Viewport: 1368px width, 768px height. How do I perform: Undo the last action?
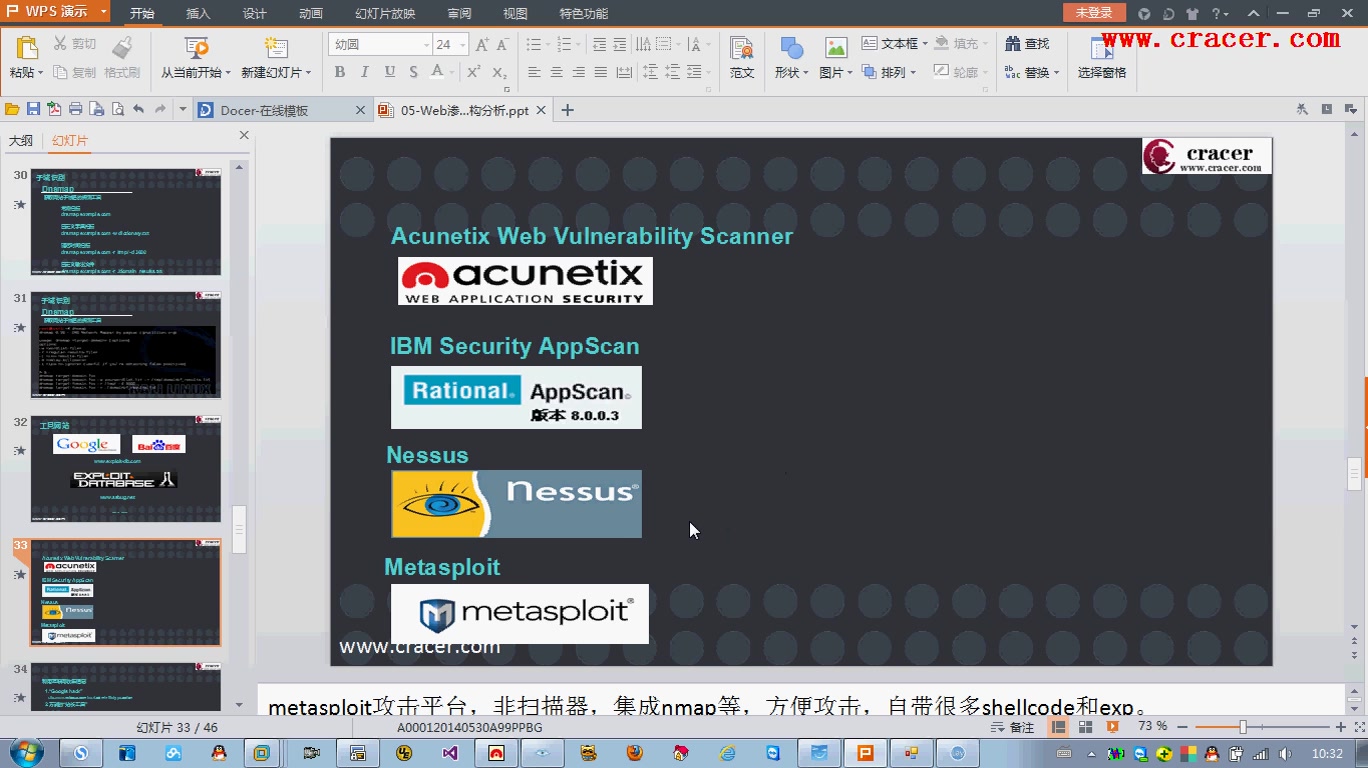[x=138, y=110]
